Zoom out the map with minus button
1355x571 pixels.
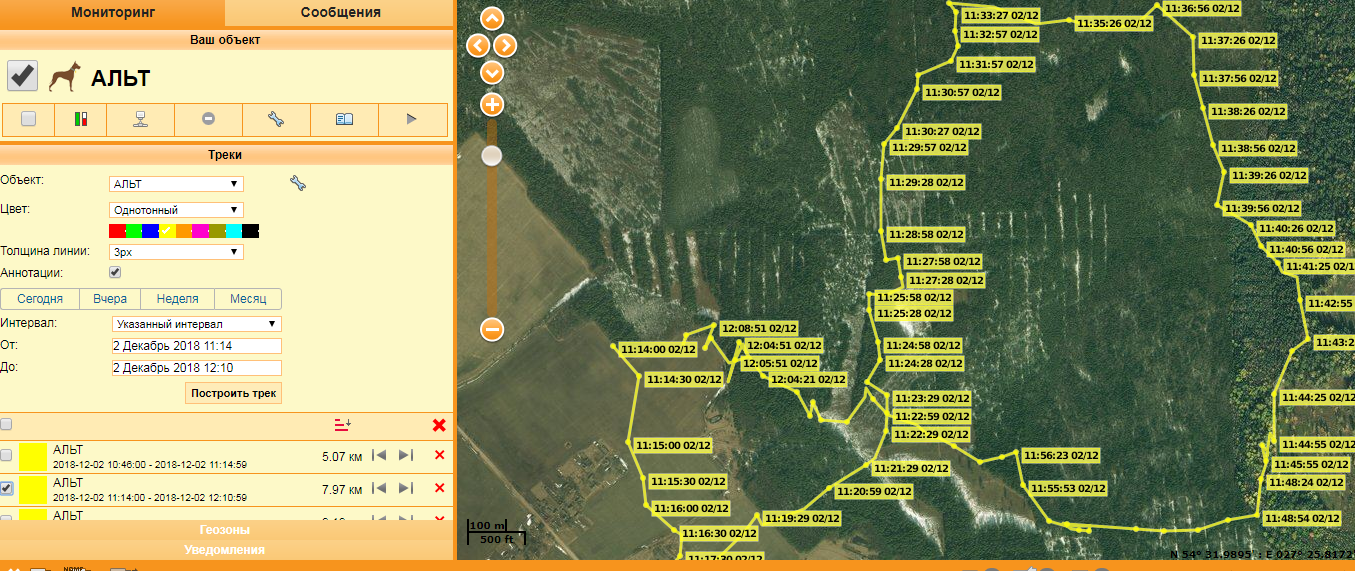pos(492,329)
